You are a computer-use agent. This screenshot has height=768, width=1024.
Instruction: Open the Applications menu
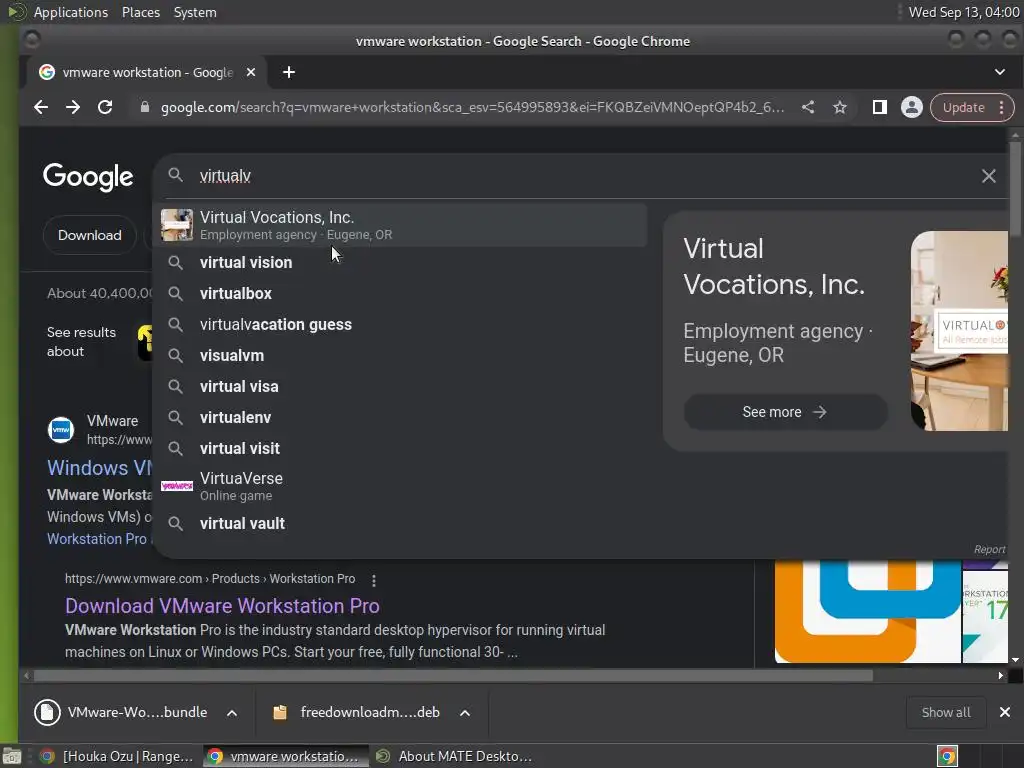coord(71,12)
